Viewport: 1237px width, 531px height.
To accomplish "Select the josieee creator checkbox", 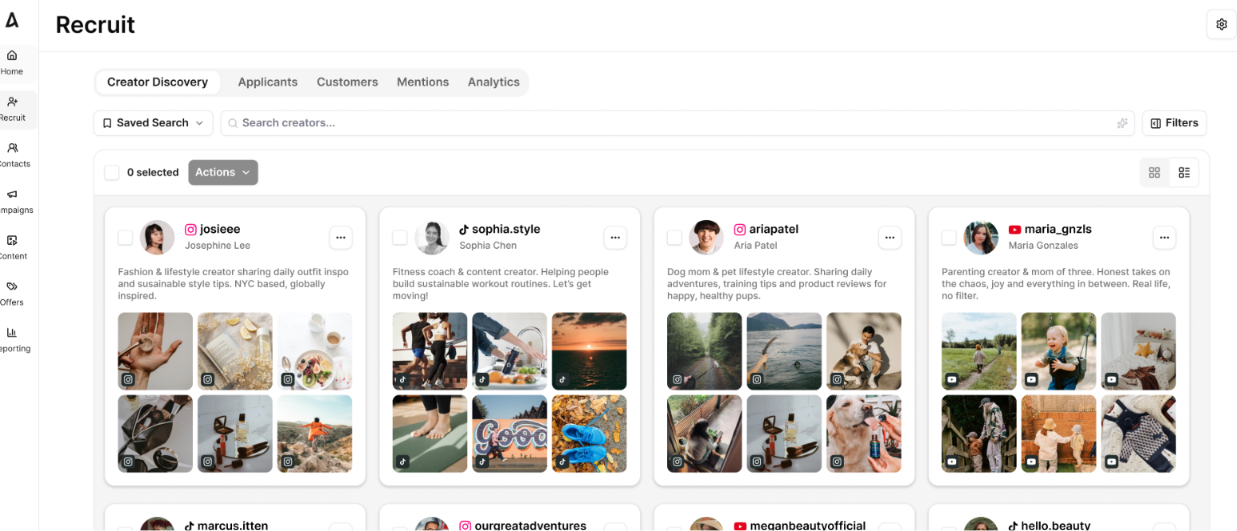I will pos(125,237).
